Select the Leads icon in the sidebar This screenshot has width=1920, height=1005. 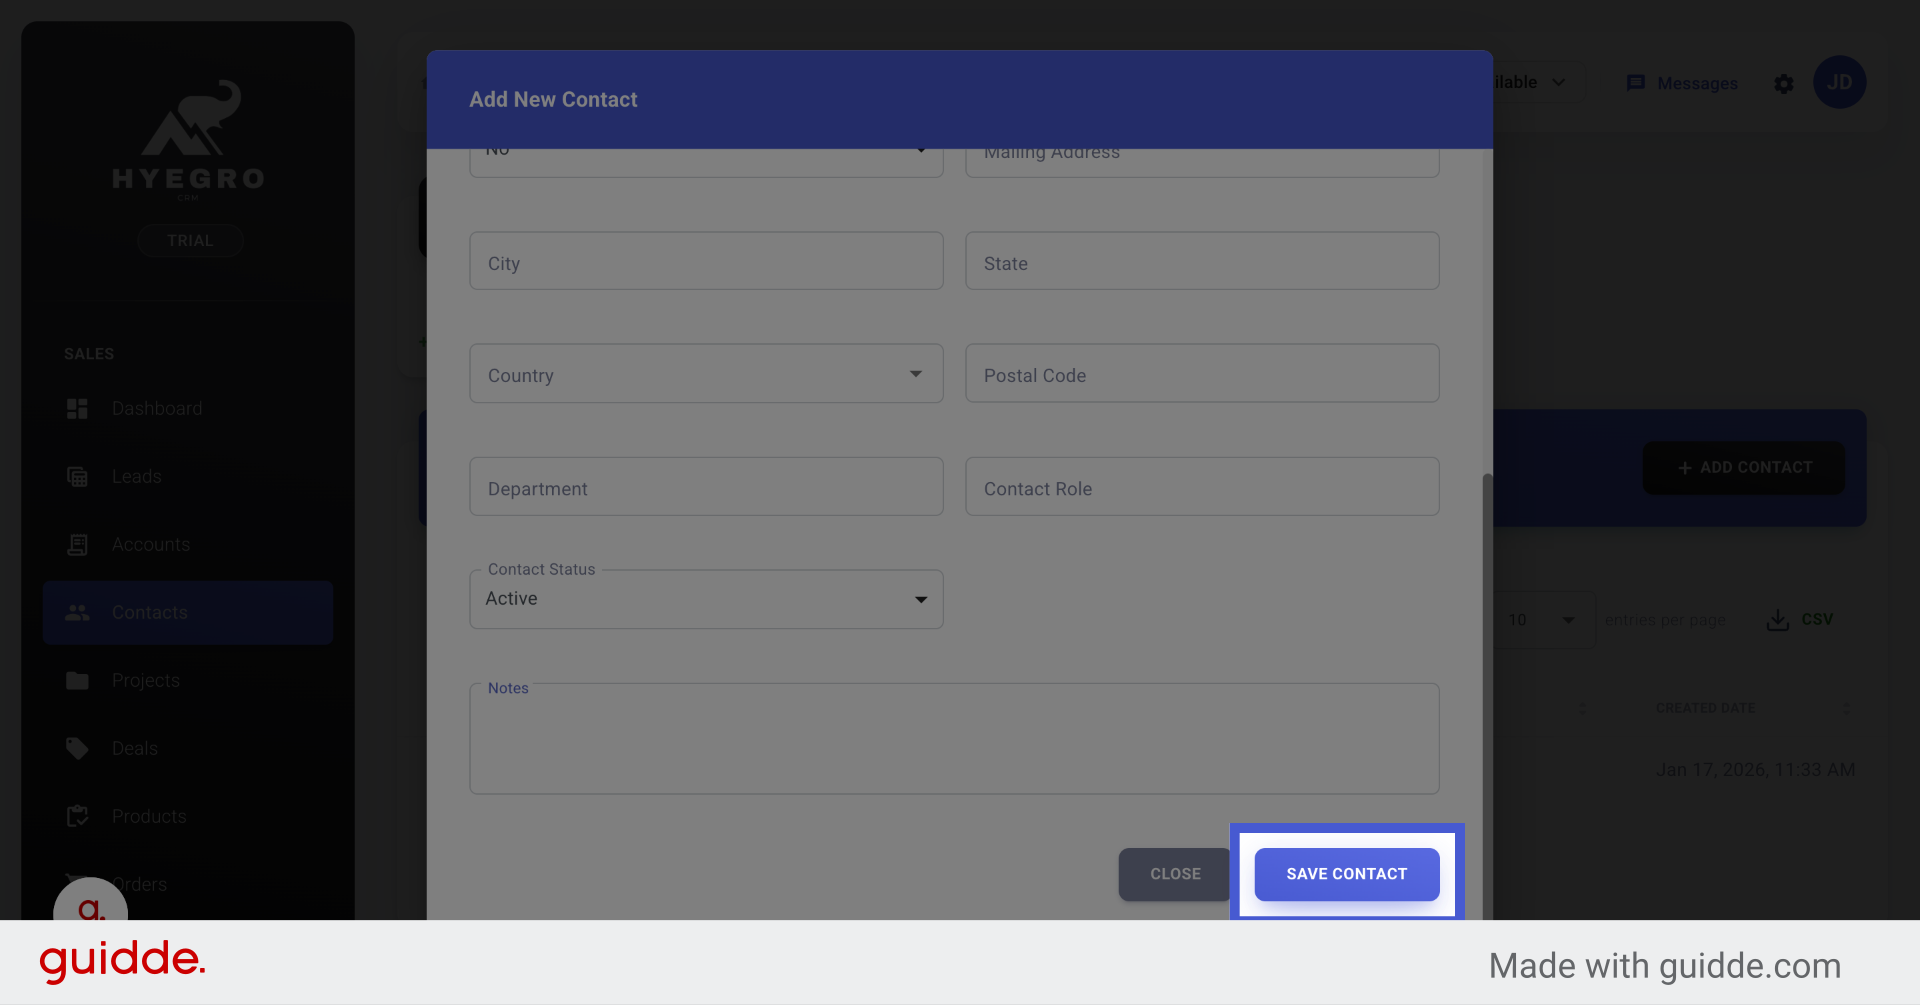77,476
